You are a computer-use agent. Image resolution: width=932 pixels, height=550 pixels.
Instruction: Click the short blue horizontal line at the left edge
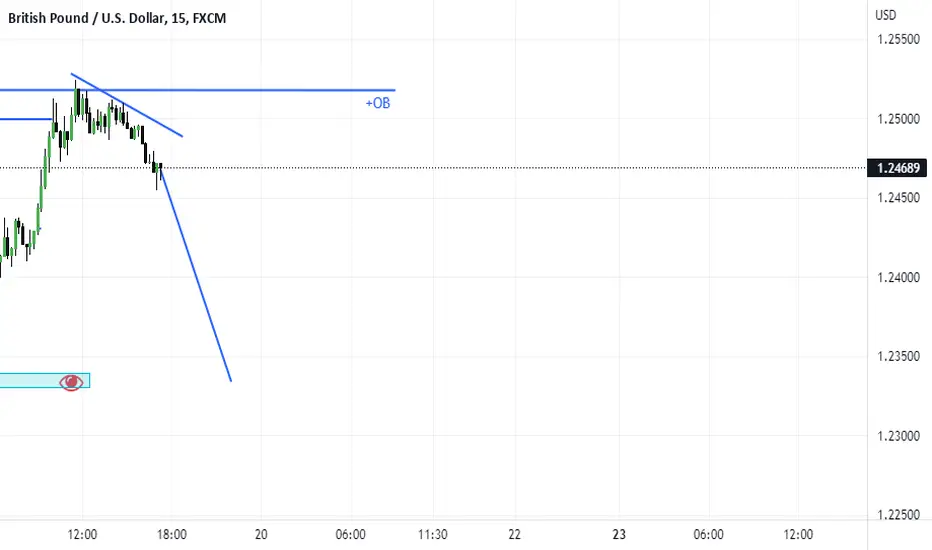pos(26,120)
